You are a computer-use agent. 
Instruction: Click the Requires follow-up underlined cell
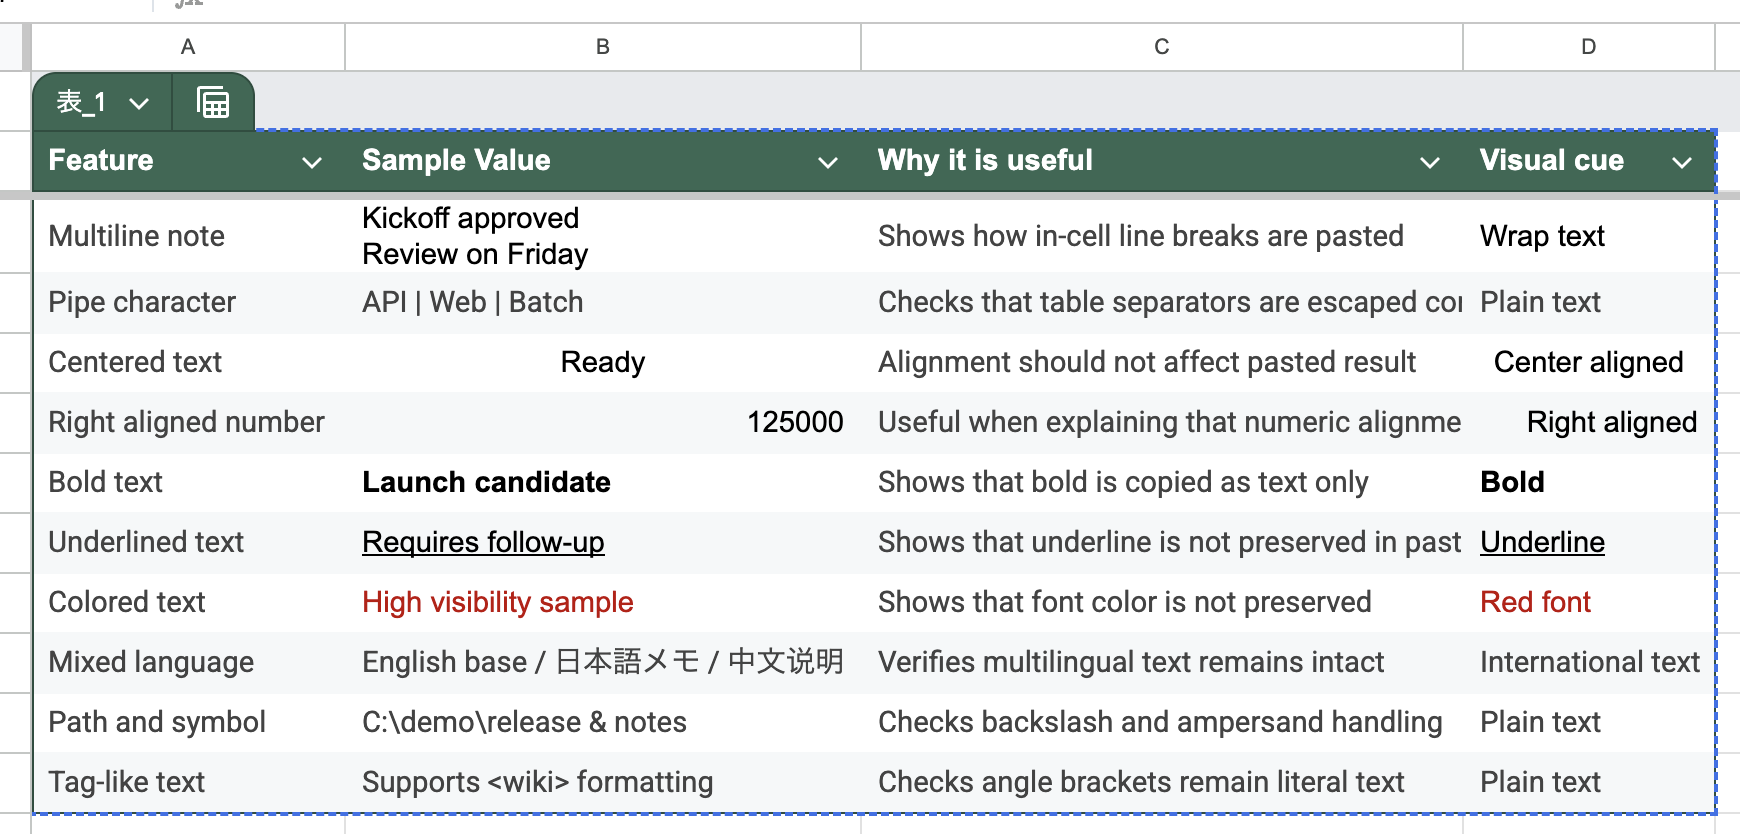[x=483, y=542]
